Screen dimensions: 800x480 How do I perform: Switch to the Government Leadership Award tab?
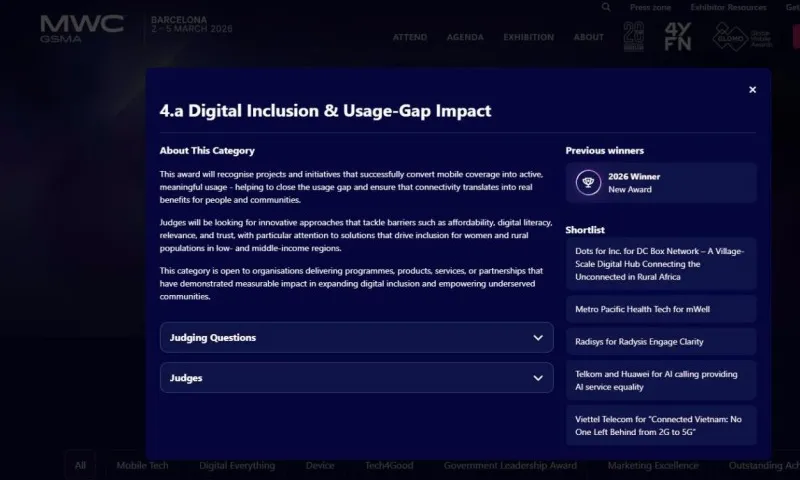tap(510, 466)
